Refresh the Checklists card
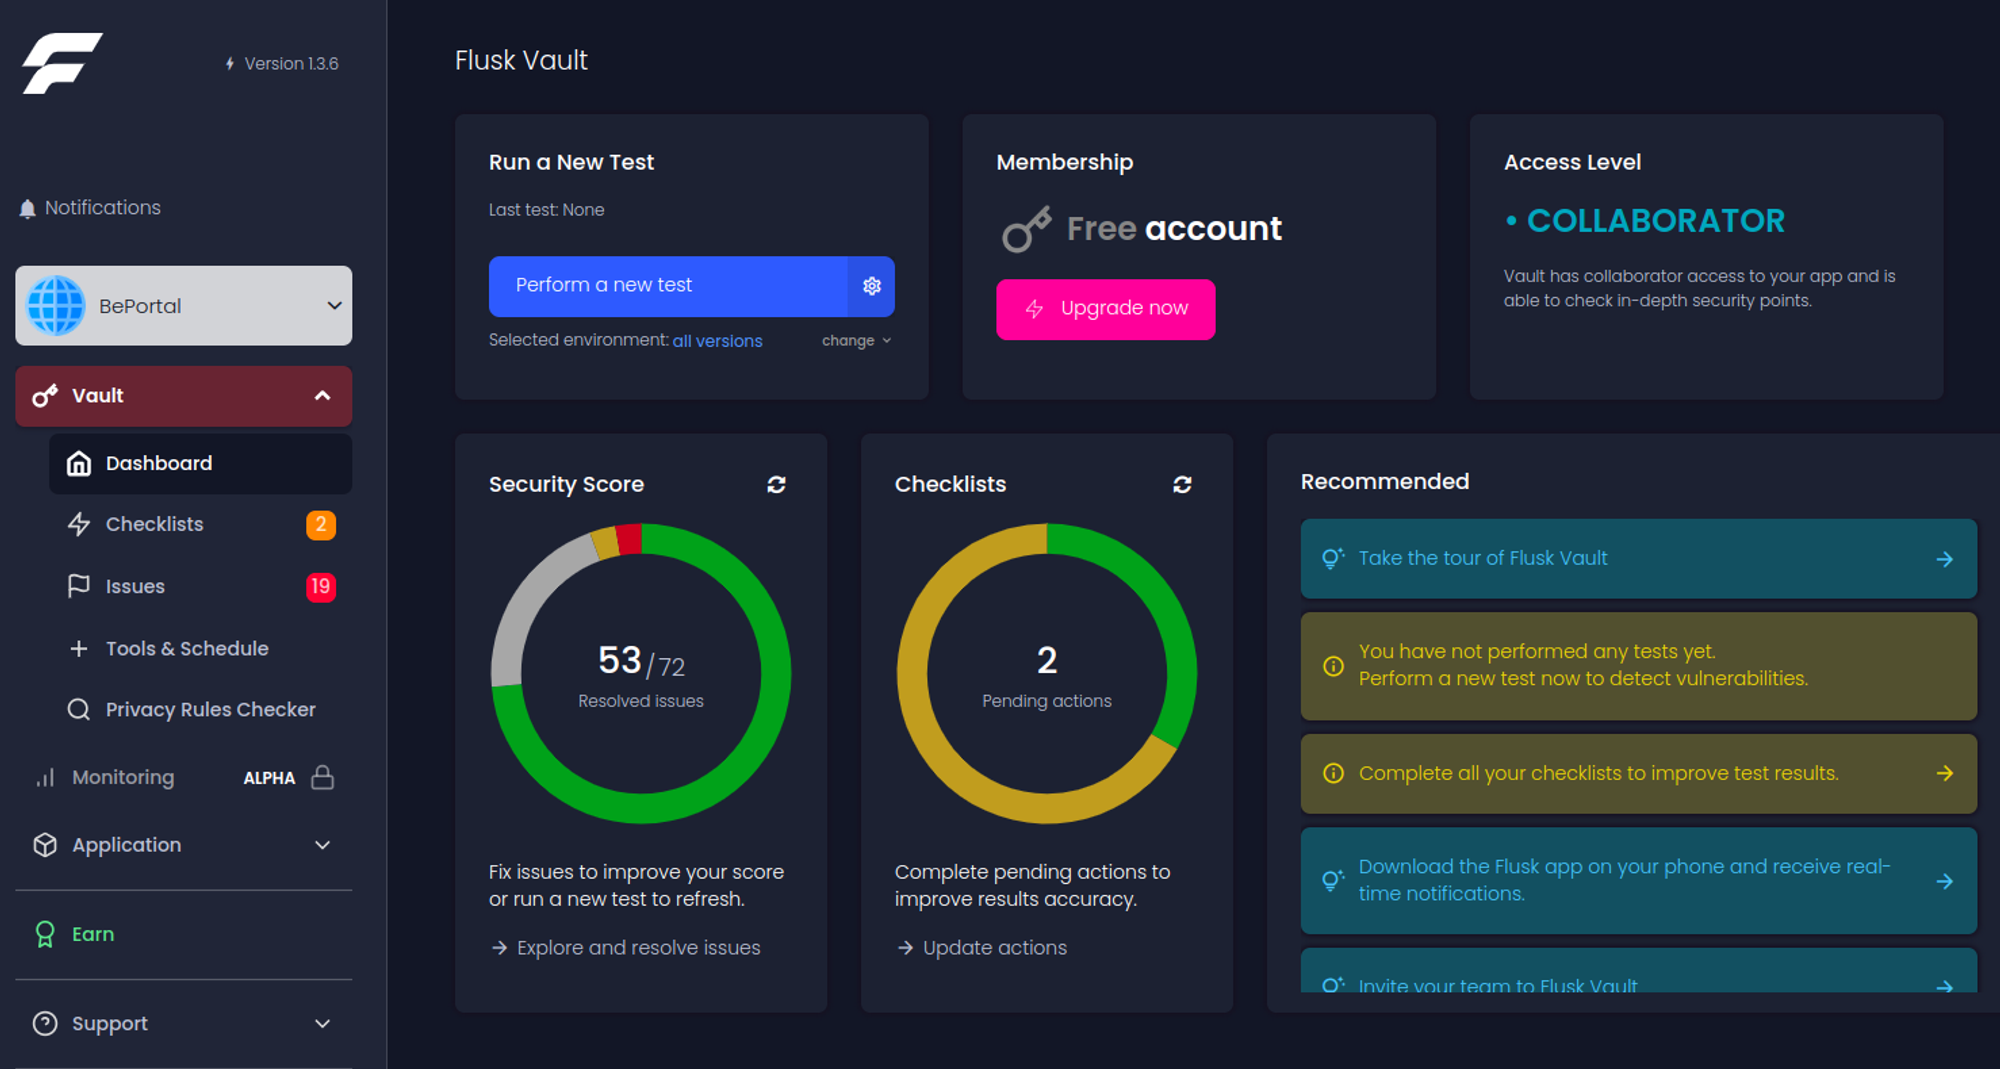 point(1182,484)
